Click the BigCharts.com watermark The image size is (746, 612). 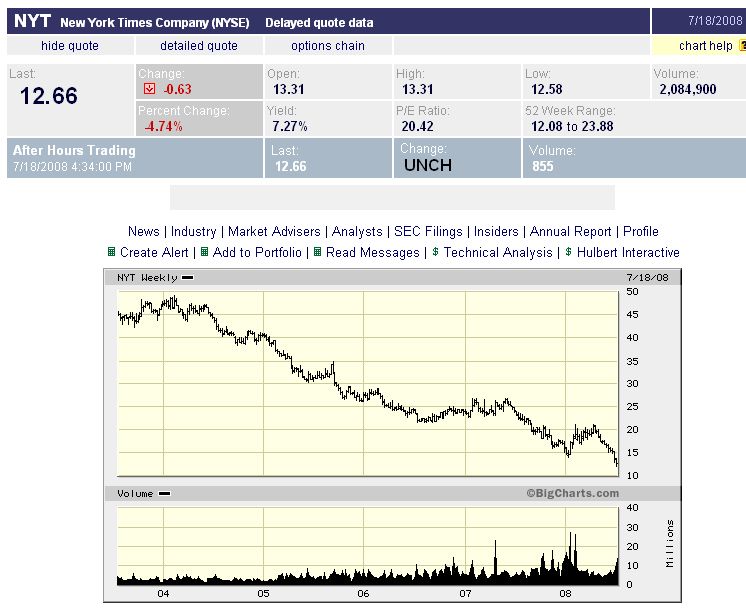[572, 493]
